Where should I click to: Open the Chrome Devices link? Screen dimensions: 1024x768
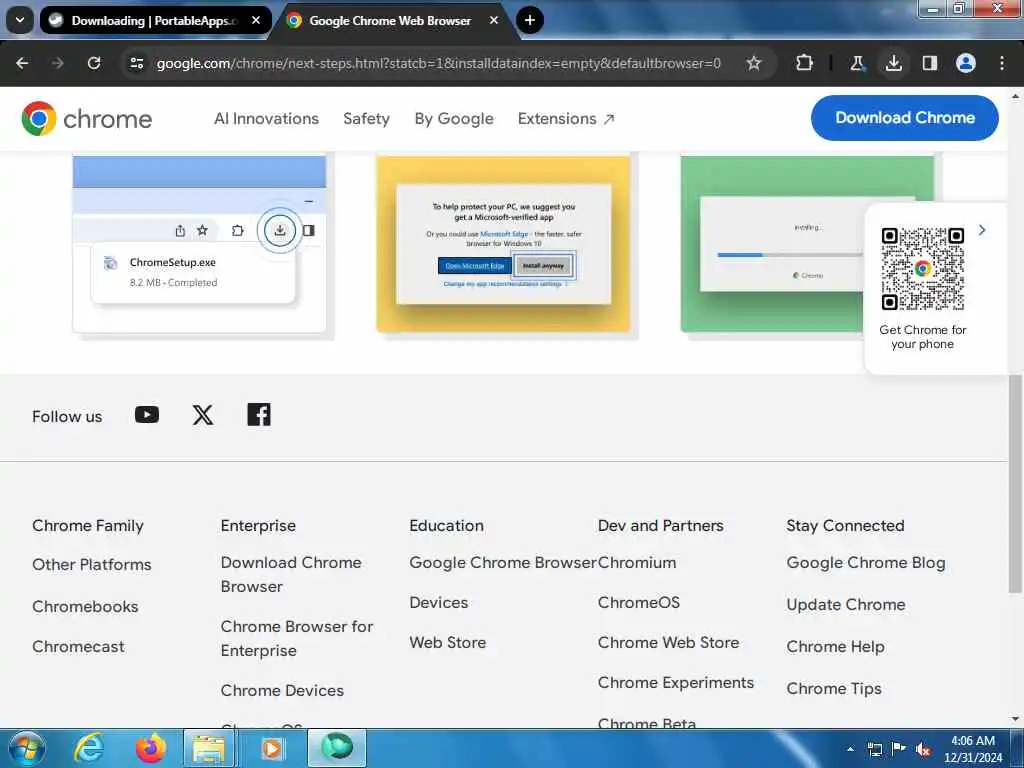pos(282,690)
